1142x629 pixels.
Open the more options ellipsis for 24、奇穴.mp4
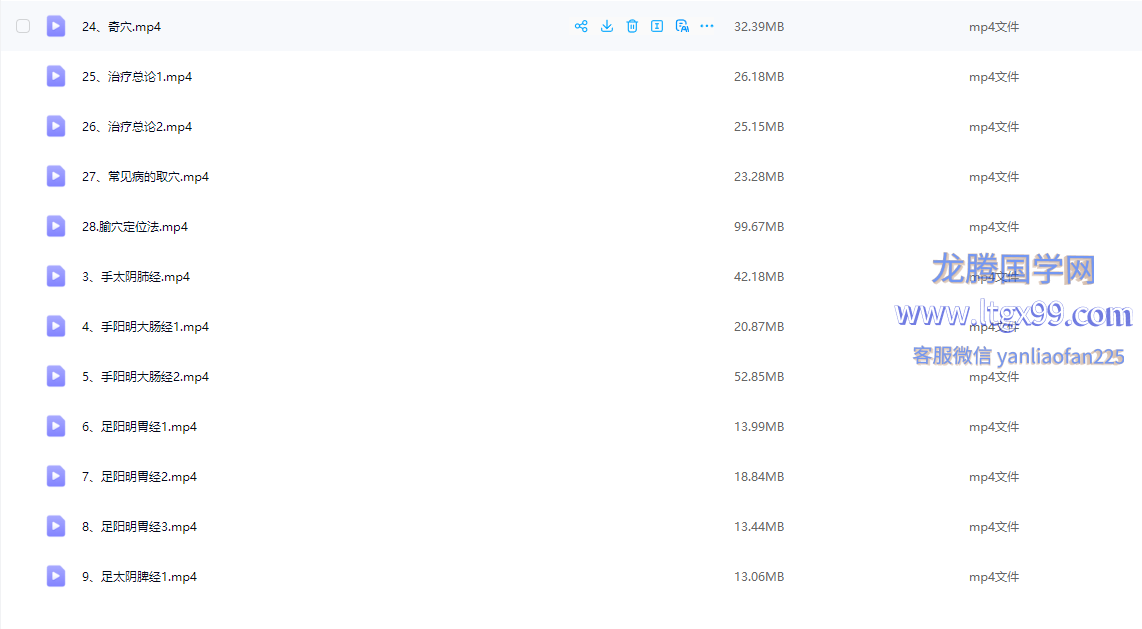[x=707, y=27]
